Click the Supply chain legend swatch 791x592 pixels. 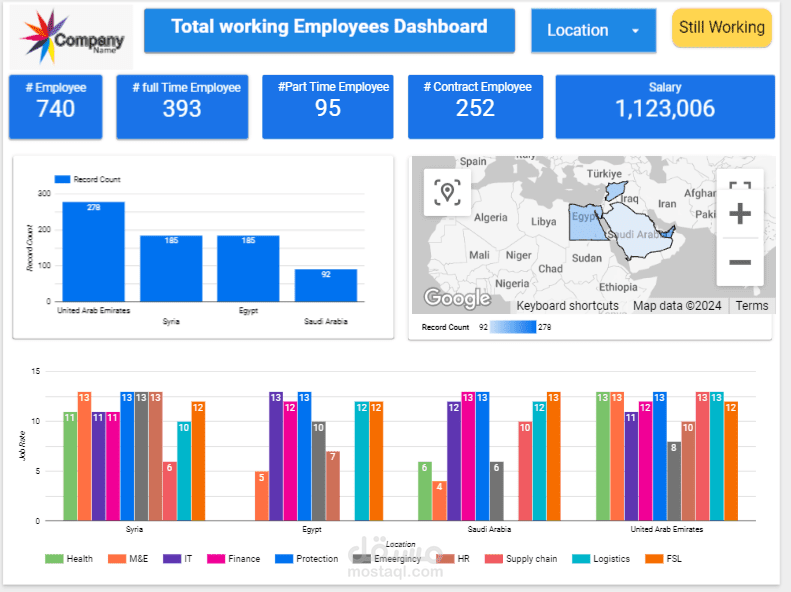click(494, 559)
